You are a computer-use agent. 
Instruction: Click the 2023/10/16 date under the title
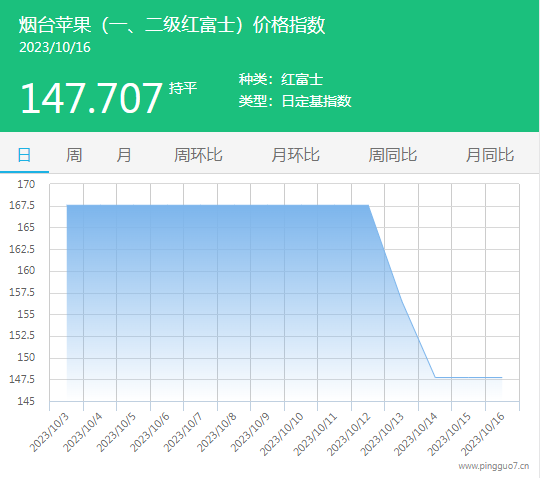(x=55, y=48)
